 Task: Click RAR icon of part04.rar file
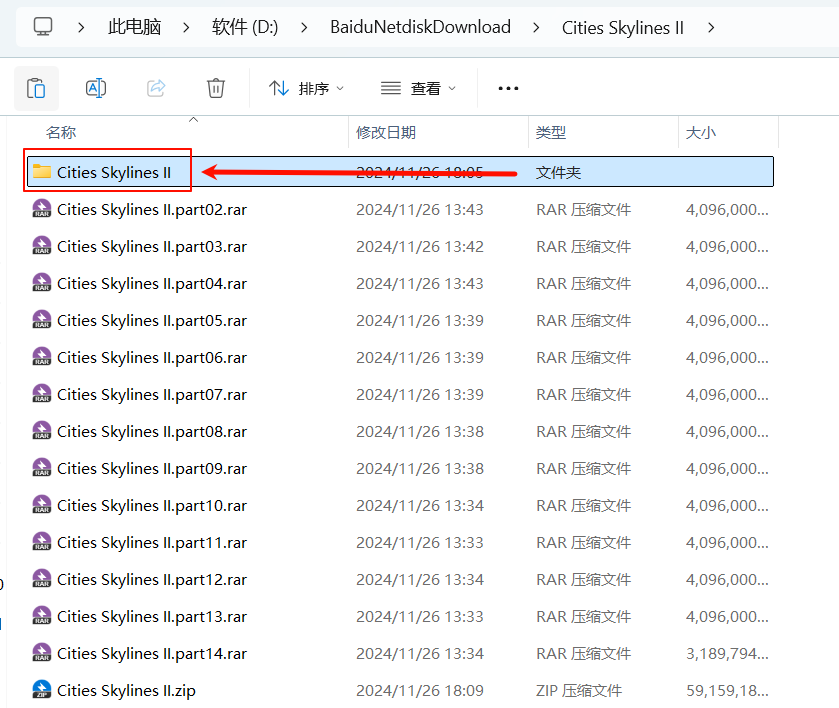[42, 282]
